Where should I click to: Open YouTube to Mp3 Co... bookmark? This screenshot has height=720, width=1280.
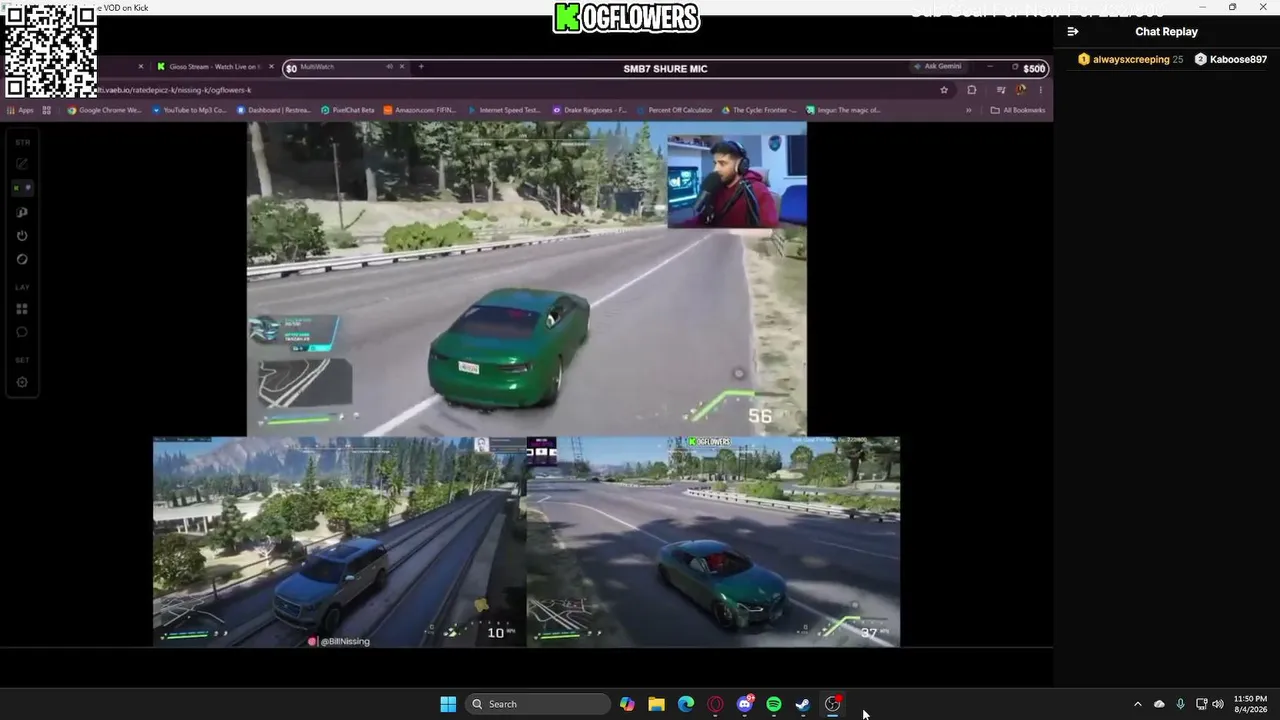click(x=188, y=110)
